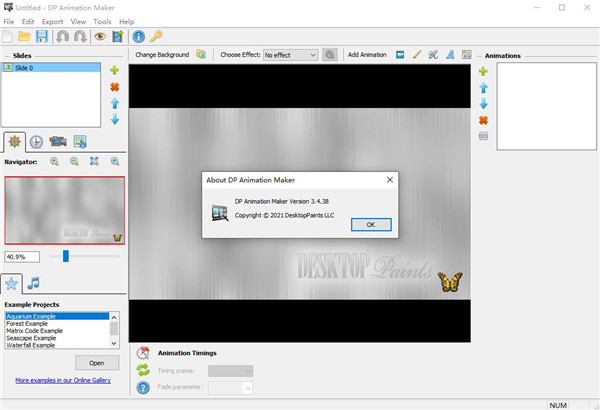
Task: Delete animation with orange X in Animations panel
Action: (483, 120)
